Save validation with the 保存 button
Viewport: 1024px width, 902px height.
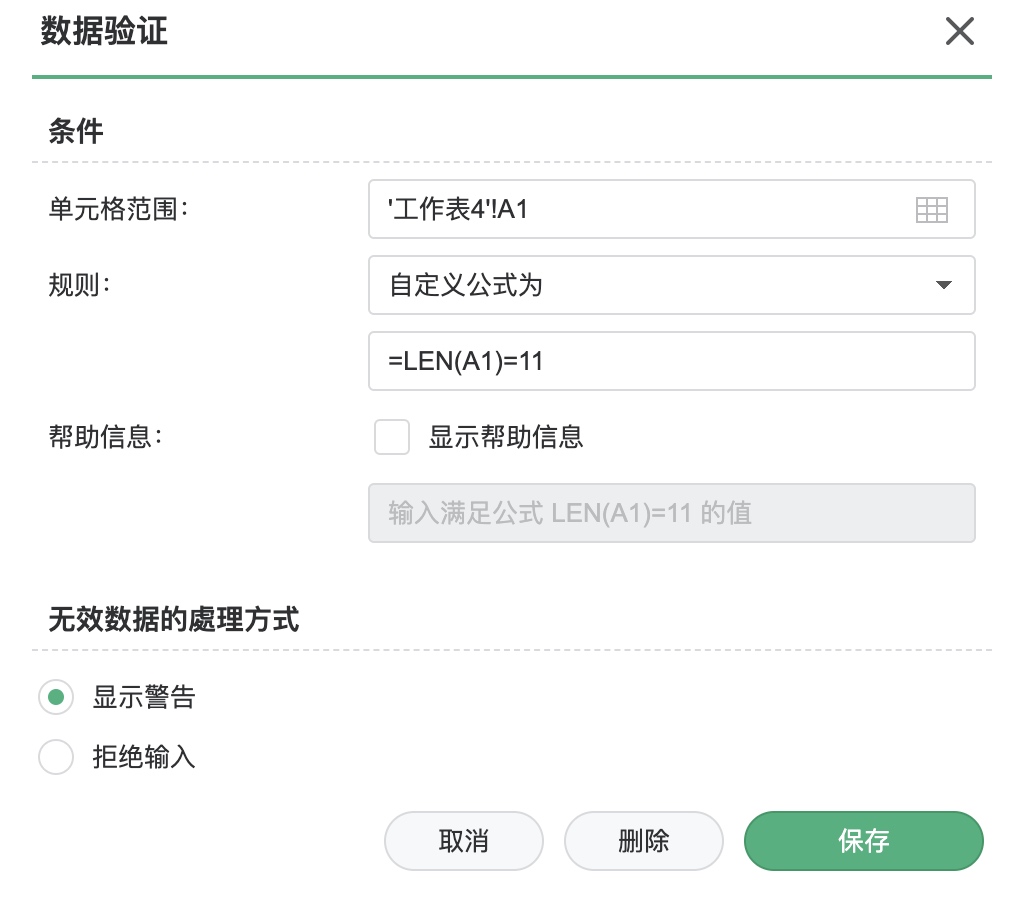point(863,841)
